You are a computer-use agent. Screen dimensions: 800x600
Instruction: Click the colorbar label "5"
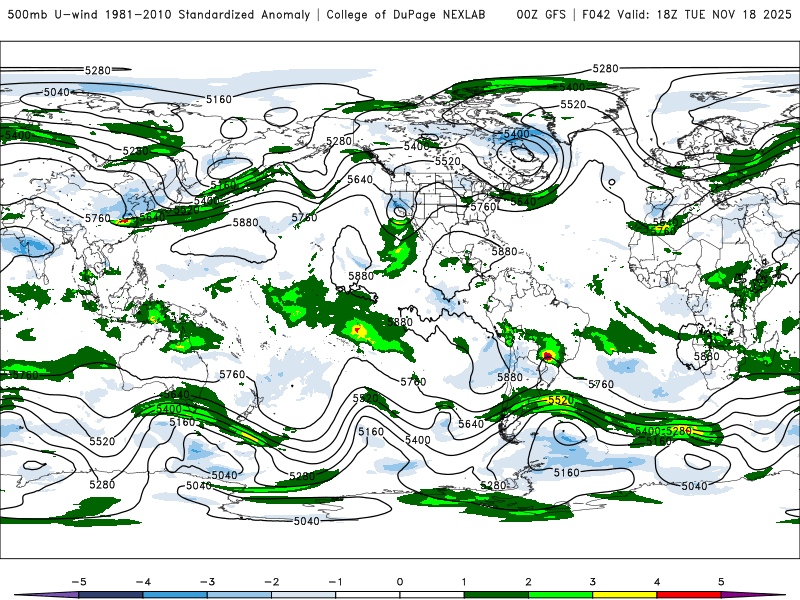click(721, 582)
